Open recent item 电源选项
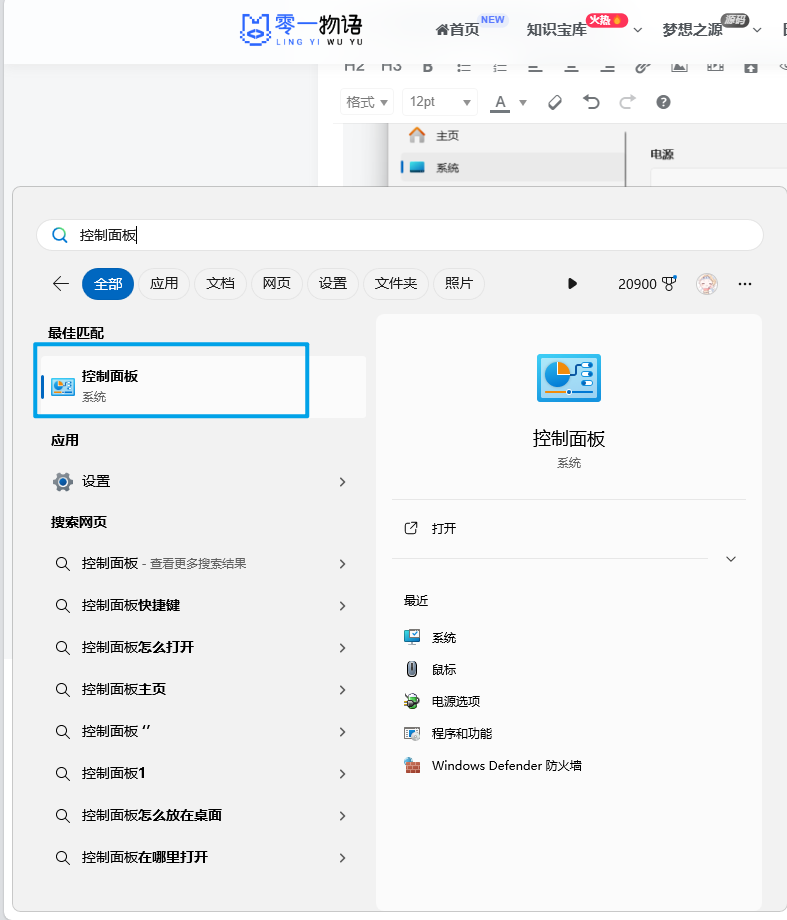Screen dimensions: 787x920 [455, 702]
